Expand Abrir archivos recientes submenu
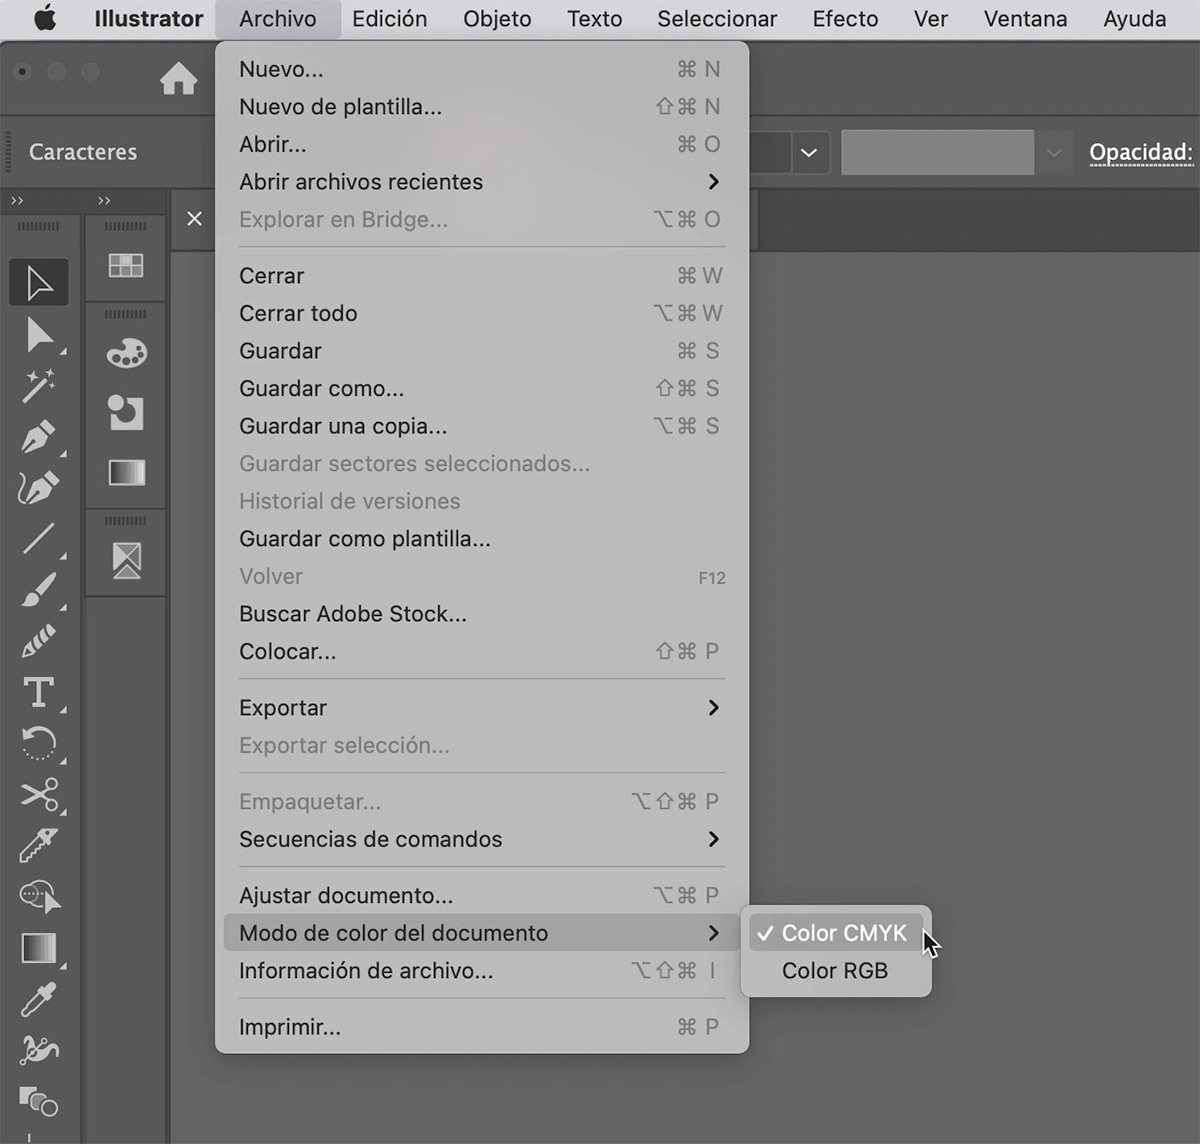 click(x=482, y=182)
